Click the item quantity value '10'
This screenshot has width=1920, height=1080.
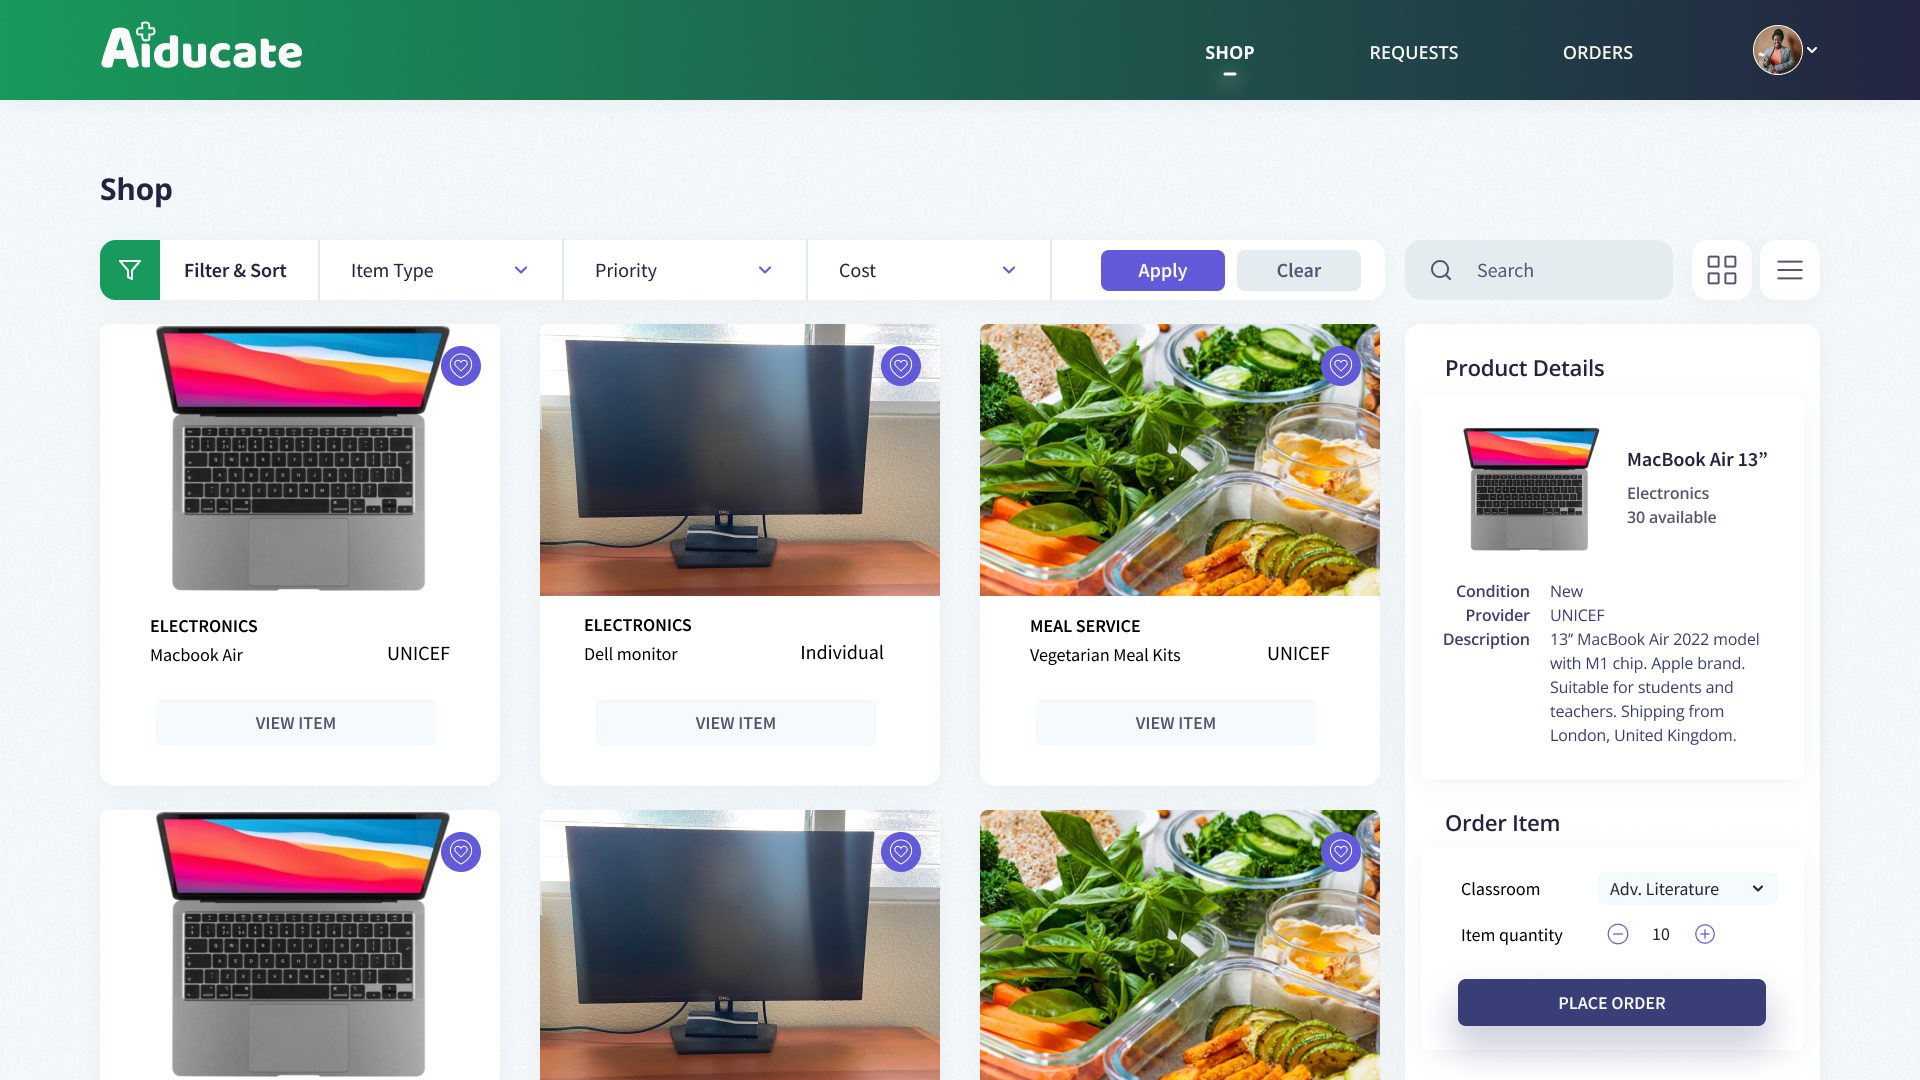pyautogui.click(x=1661, y=934)
